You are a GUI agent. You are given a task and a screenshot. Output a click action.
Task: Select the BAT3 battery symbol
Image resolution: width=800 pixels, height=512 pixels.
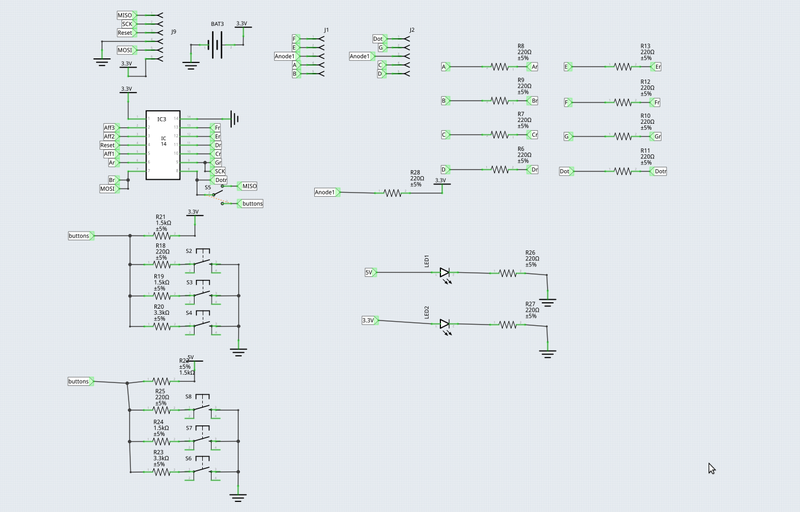coord(217,43)
